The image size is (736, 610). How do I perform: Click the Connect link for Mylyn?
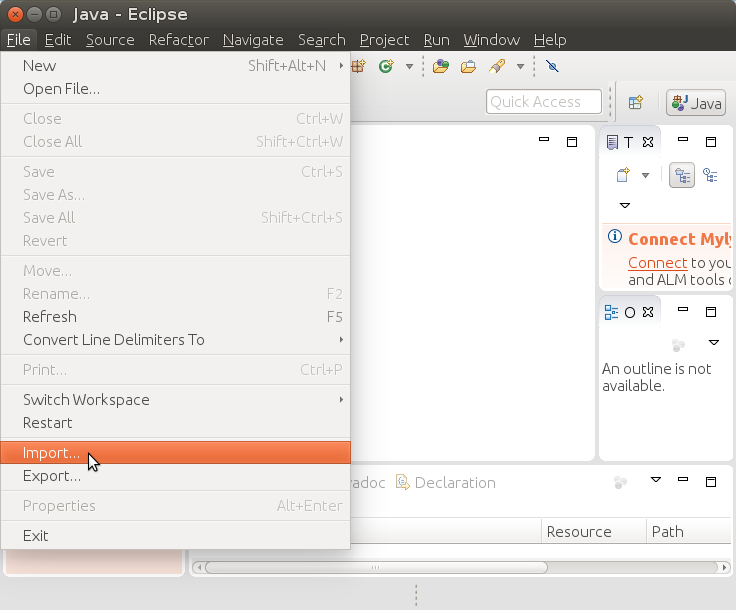click(657, 263)
